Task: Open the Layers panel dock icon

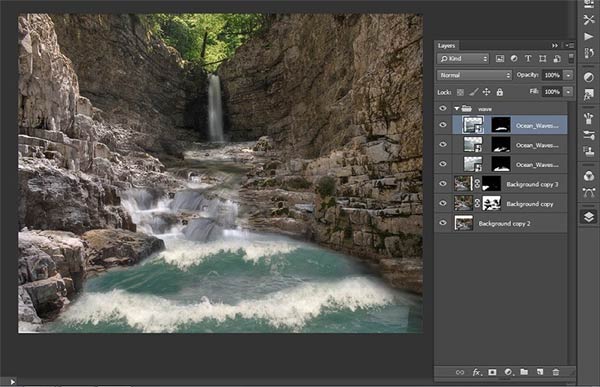Action: click(x=589, y=217)
